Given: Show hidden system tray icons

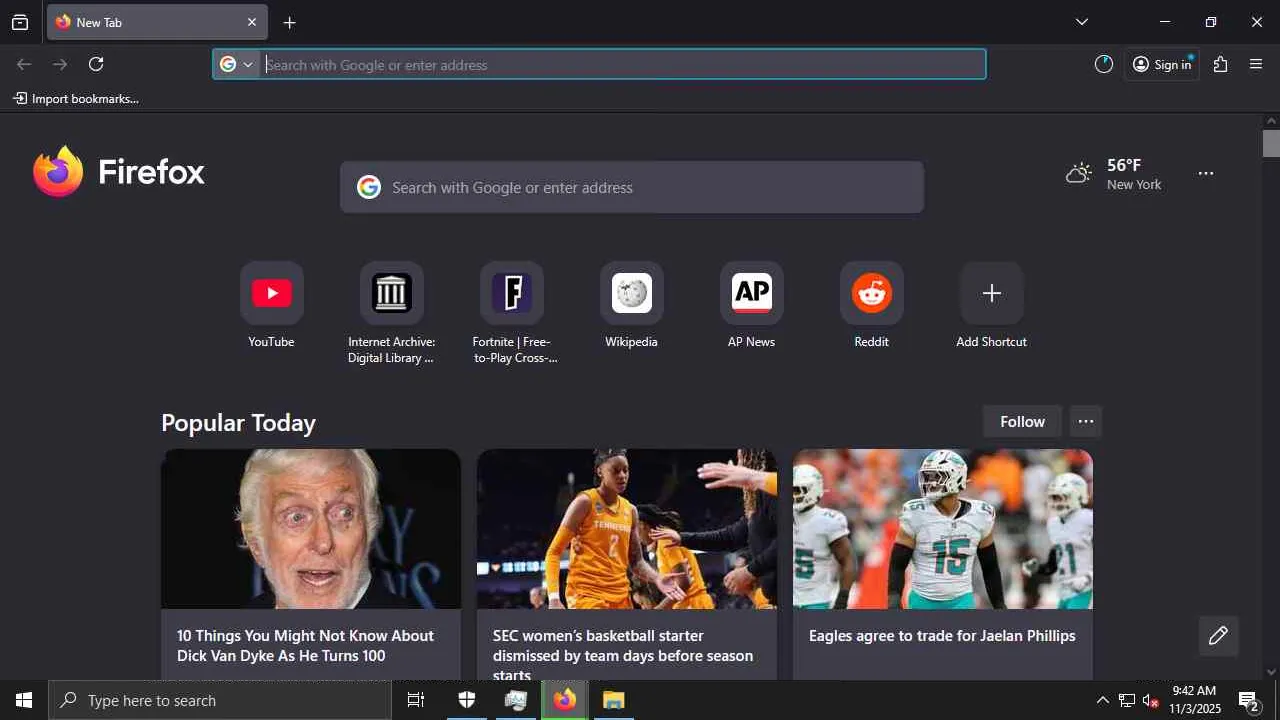Looking at the screenshot, I should [1102, 700].
